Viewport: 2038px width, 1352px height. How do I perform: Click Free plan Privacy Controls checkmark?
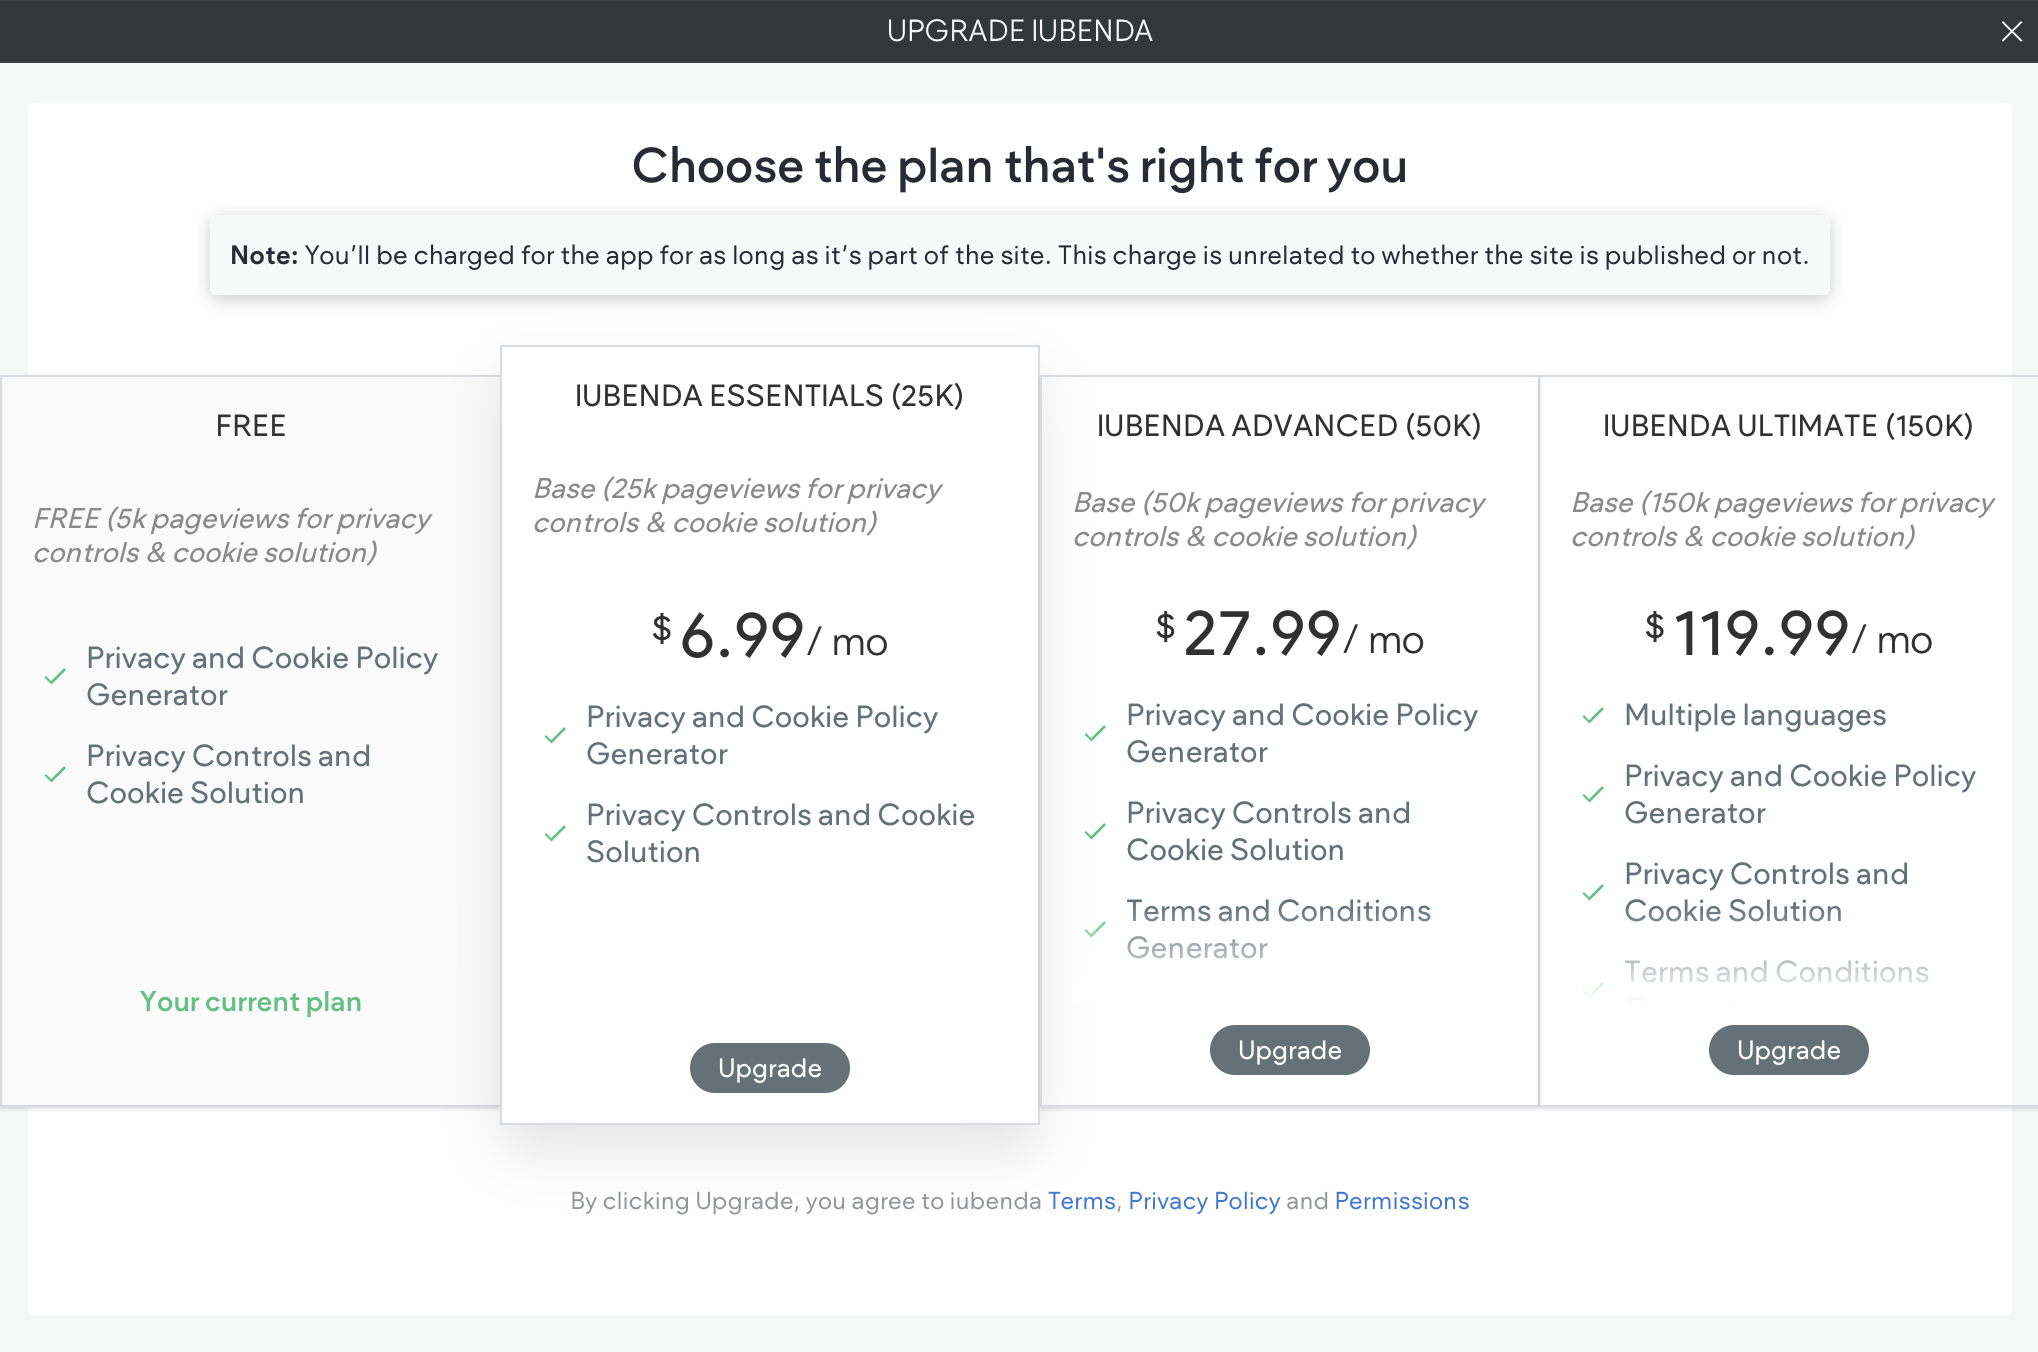click(55, 775)
